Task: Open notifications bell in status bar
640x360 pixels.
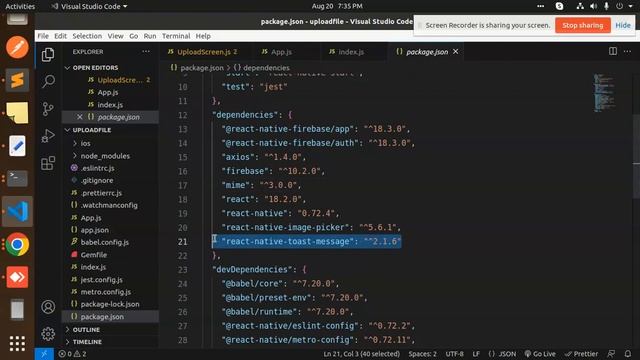Action: [x=628, y=354]
